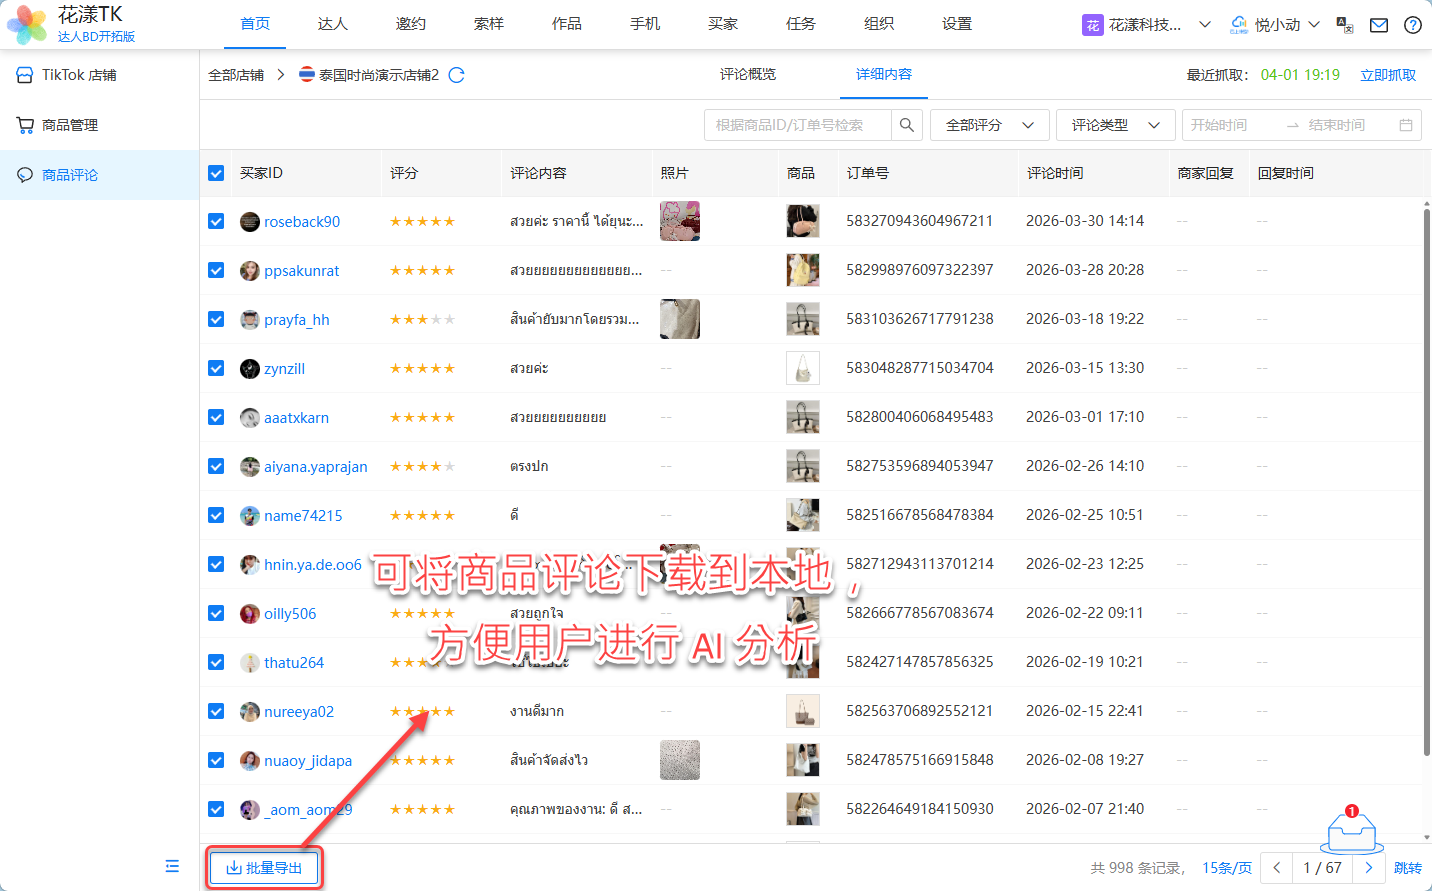Open the 达人 top menu
The width and height of the screenshot is (1432, 891).
(332, 24)
